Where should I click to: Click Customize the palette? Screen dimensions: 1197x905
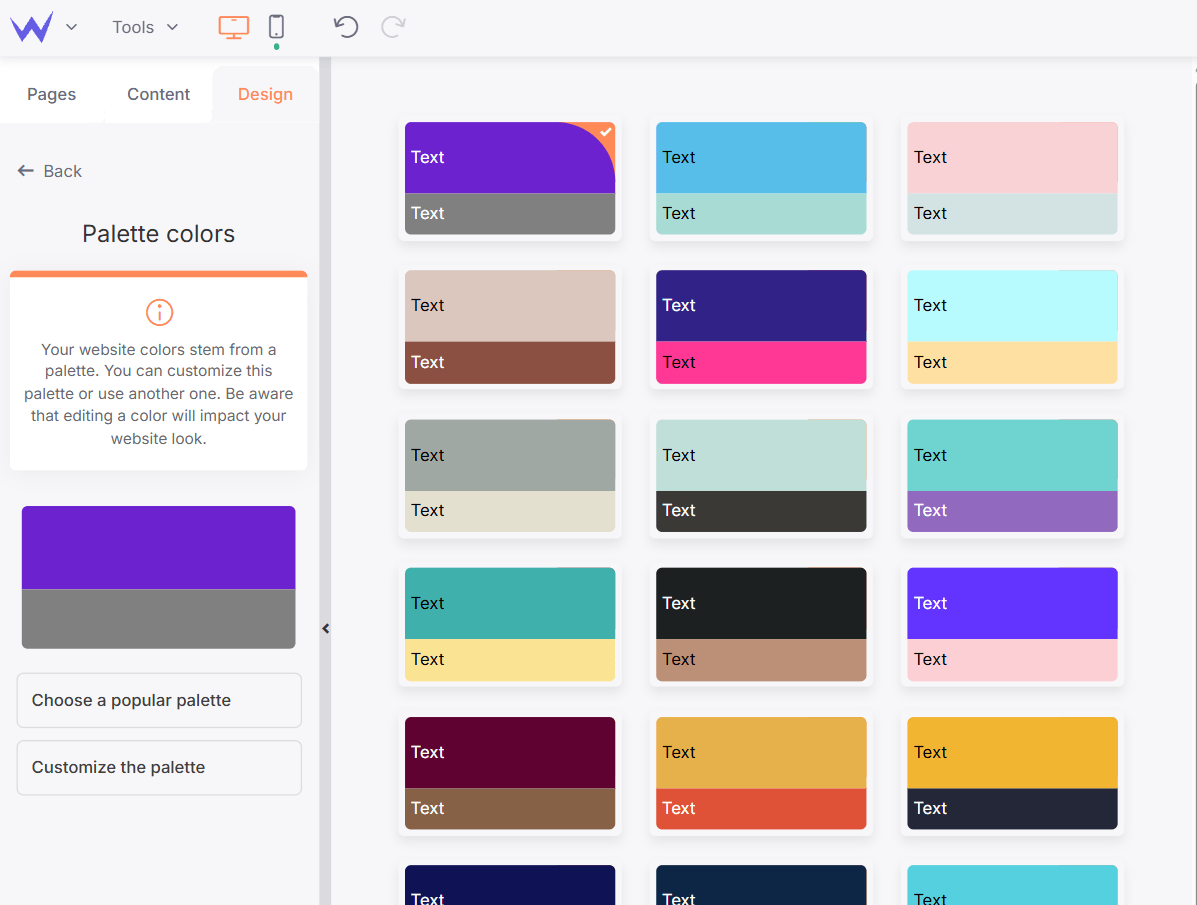pyautogui.click(x=160, y=768)
